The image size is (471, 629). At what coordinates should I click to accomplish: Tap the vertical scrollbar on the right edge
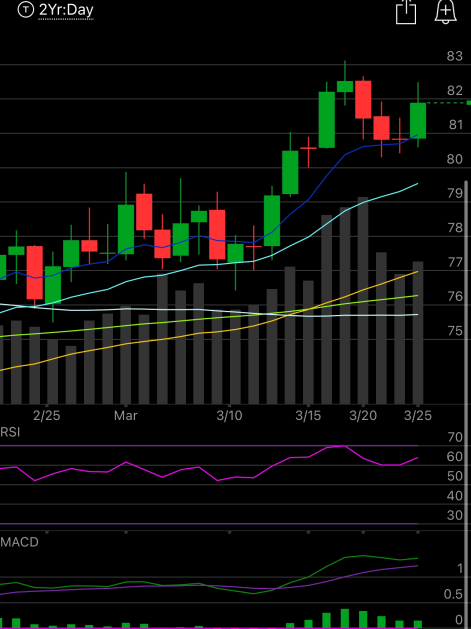click(x=467, y=405)
